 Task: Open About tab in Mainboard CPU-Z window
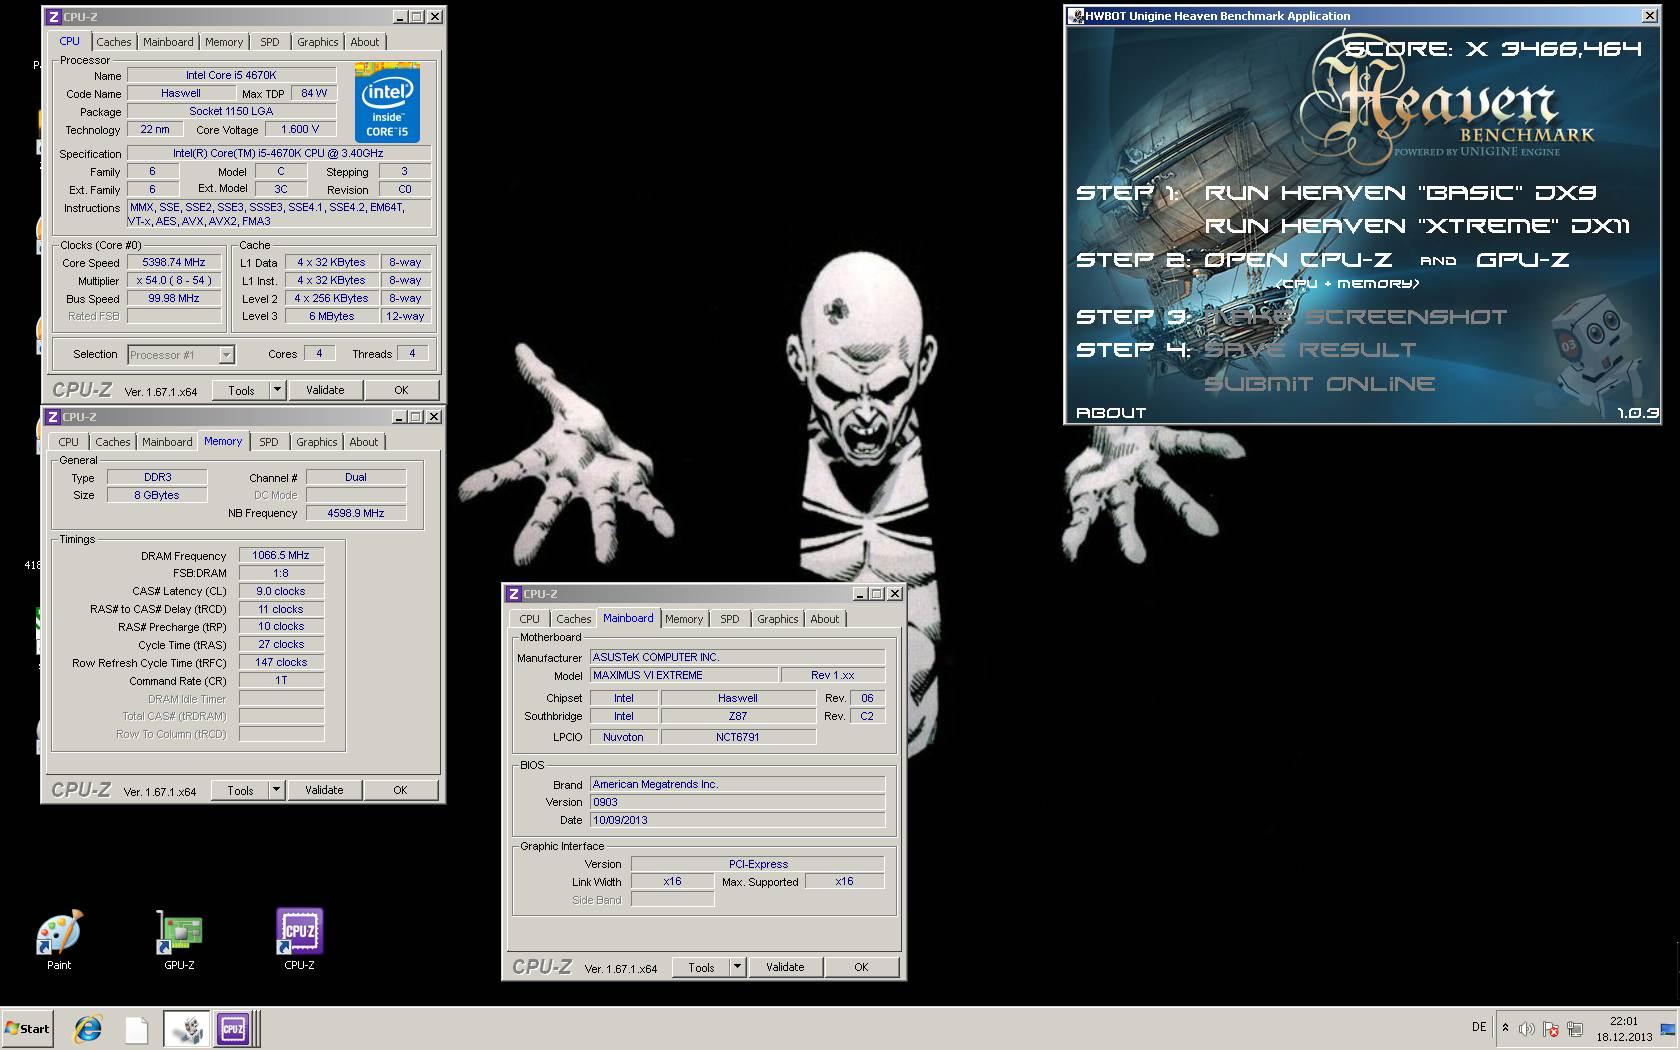[825, 619]
